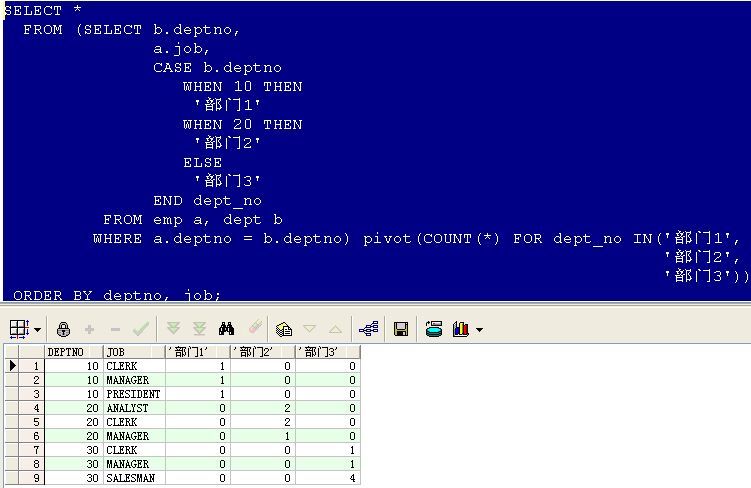Click the linked-query tree icon

(368, 329)
